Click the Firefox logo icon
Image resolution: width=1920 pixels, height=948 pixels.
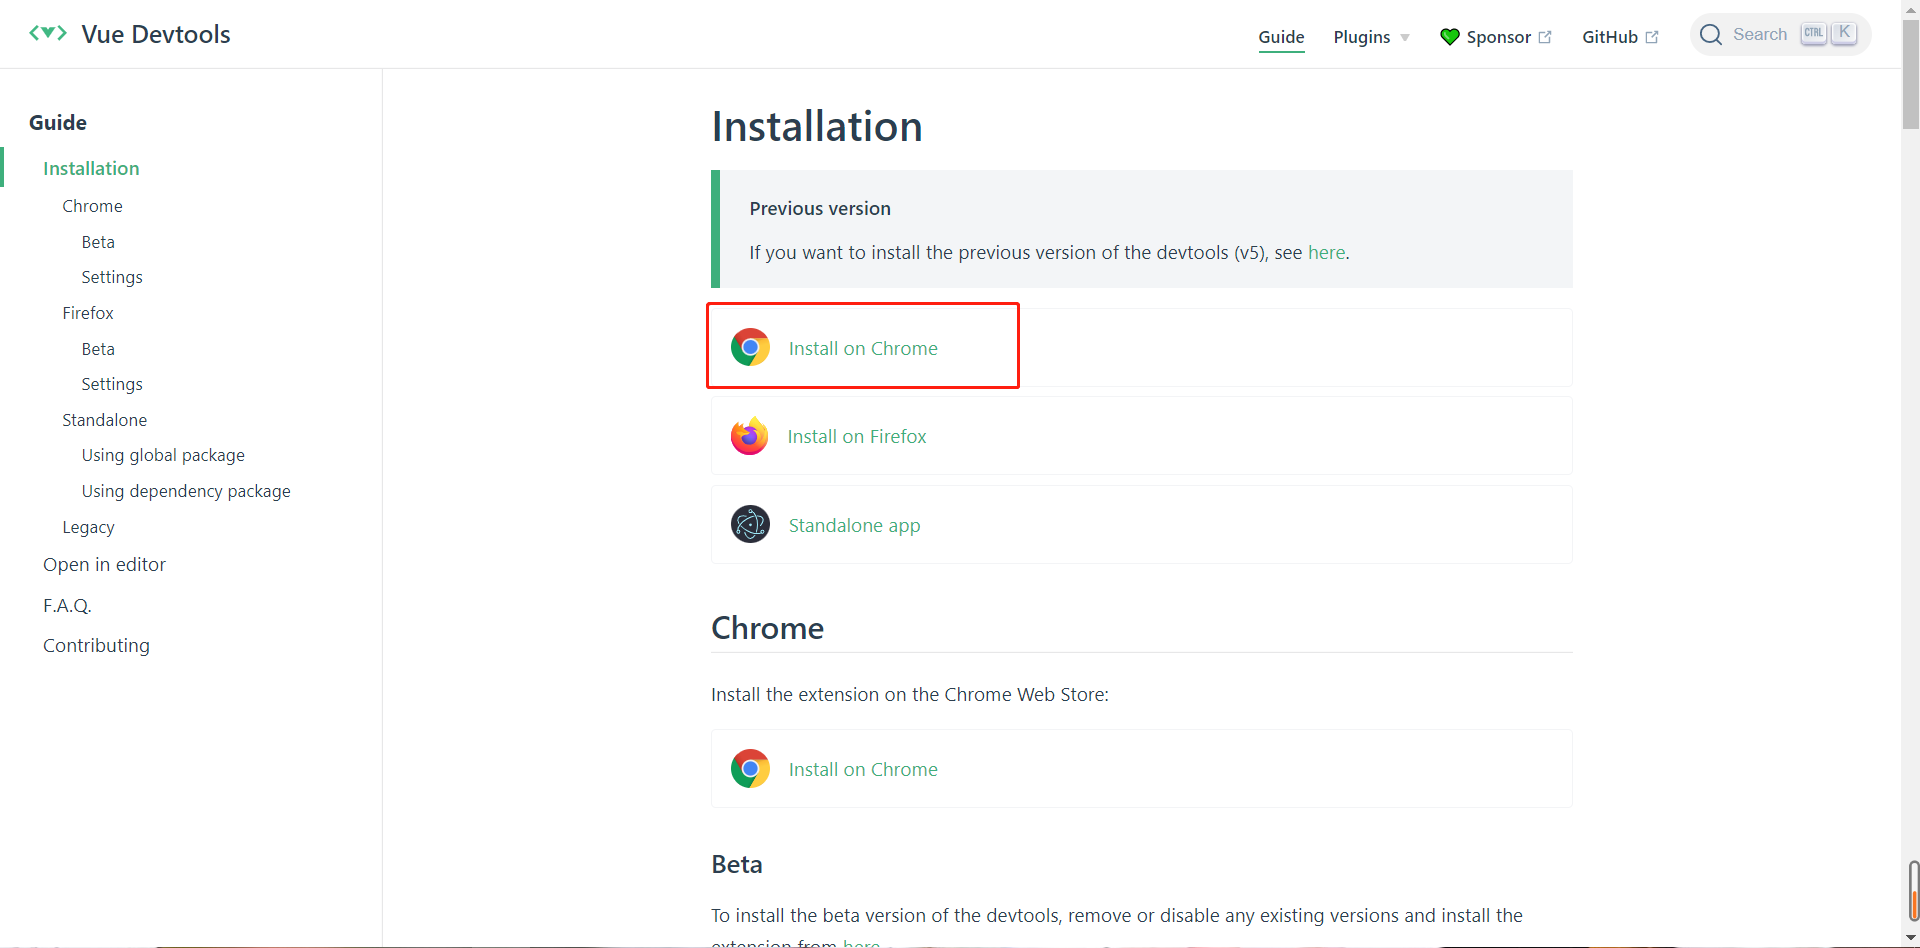coord(749,436)
